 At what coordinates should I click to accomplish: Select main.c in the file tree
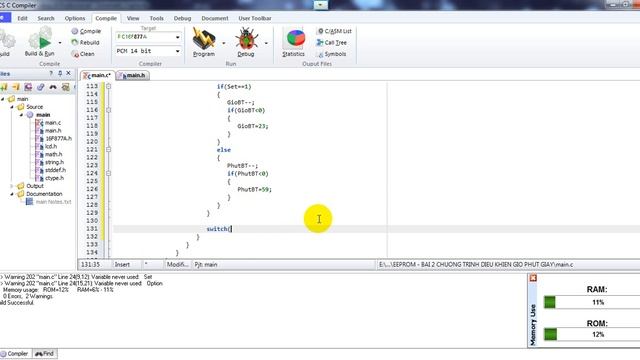[53, 123]
